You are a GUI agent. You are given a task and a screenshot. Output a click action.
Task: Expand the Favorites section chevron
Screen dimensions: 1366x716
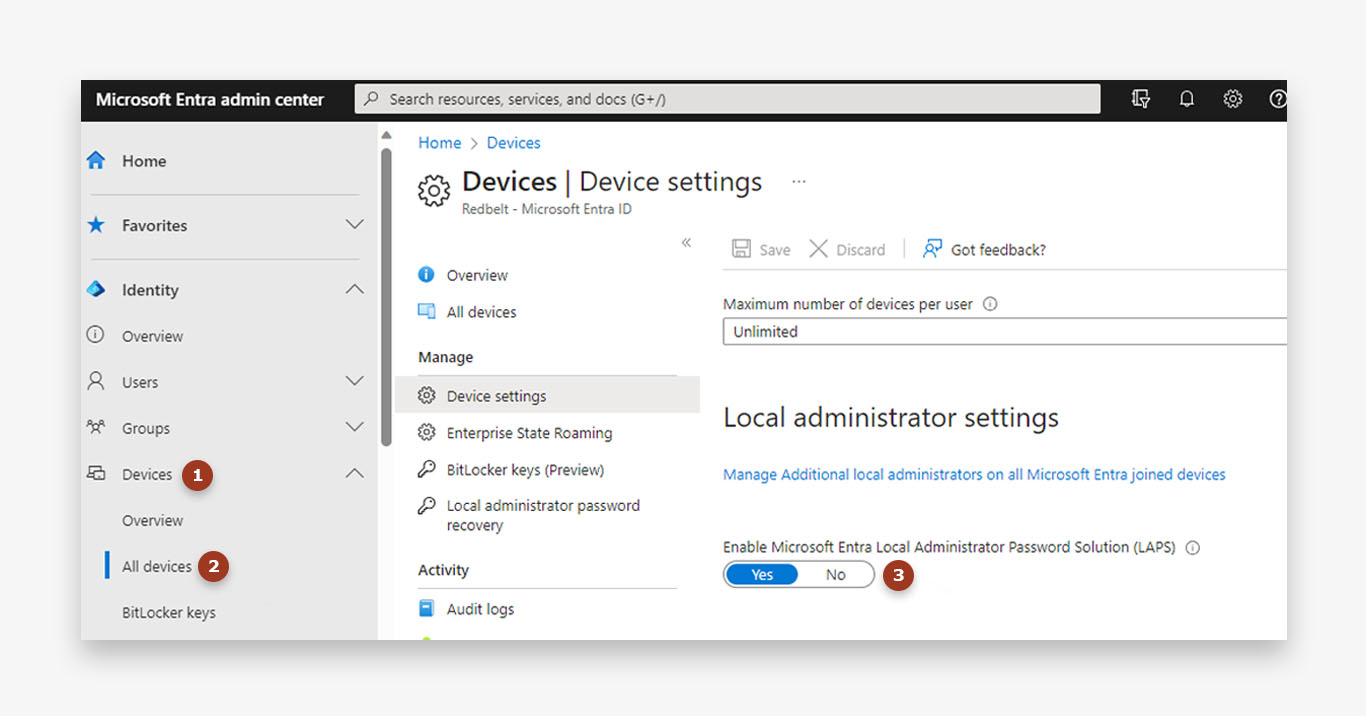(354, 225)
